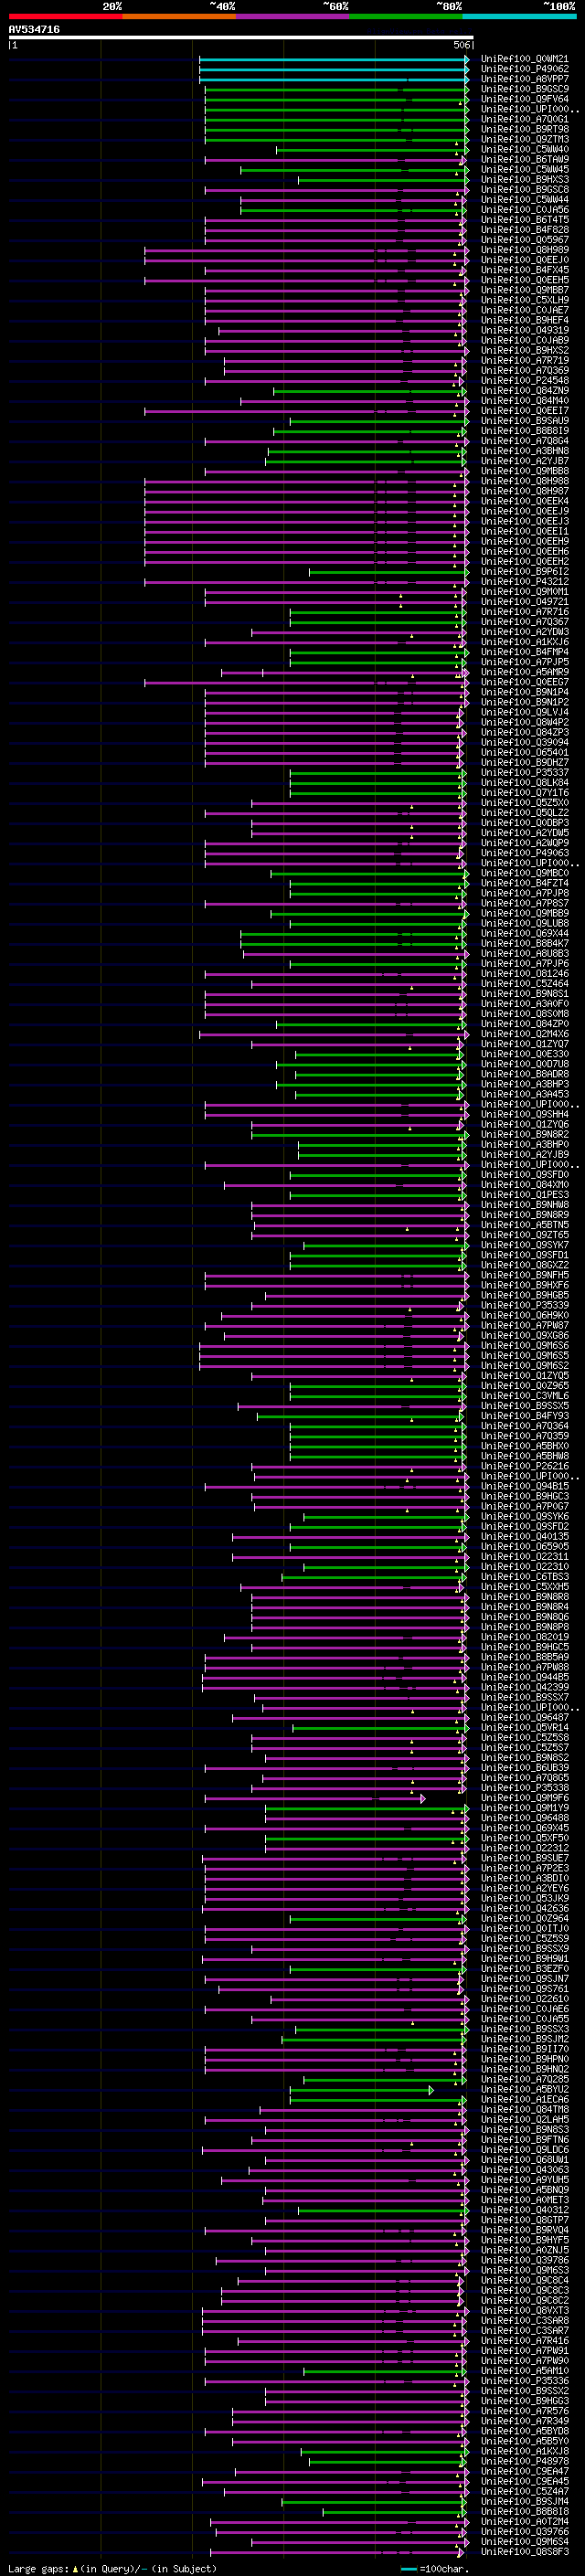Click label UniRef100_B4F828
Viewport: 585px width, 2576px height.
click(x=525, y=230)
